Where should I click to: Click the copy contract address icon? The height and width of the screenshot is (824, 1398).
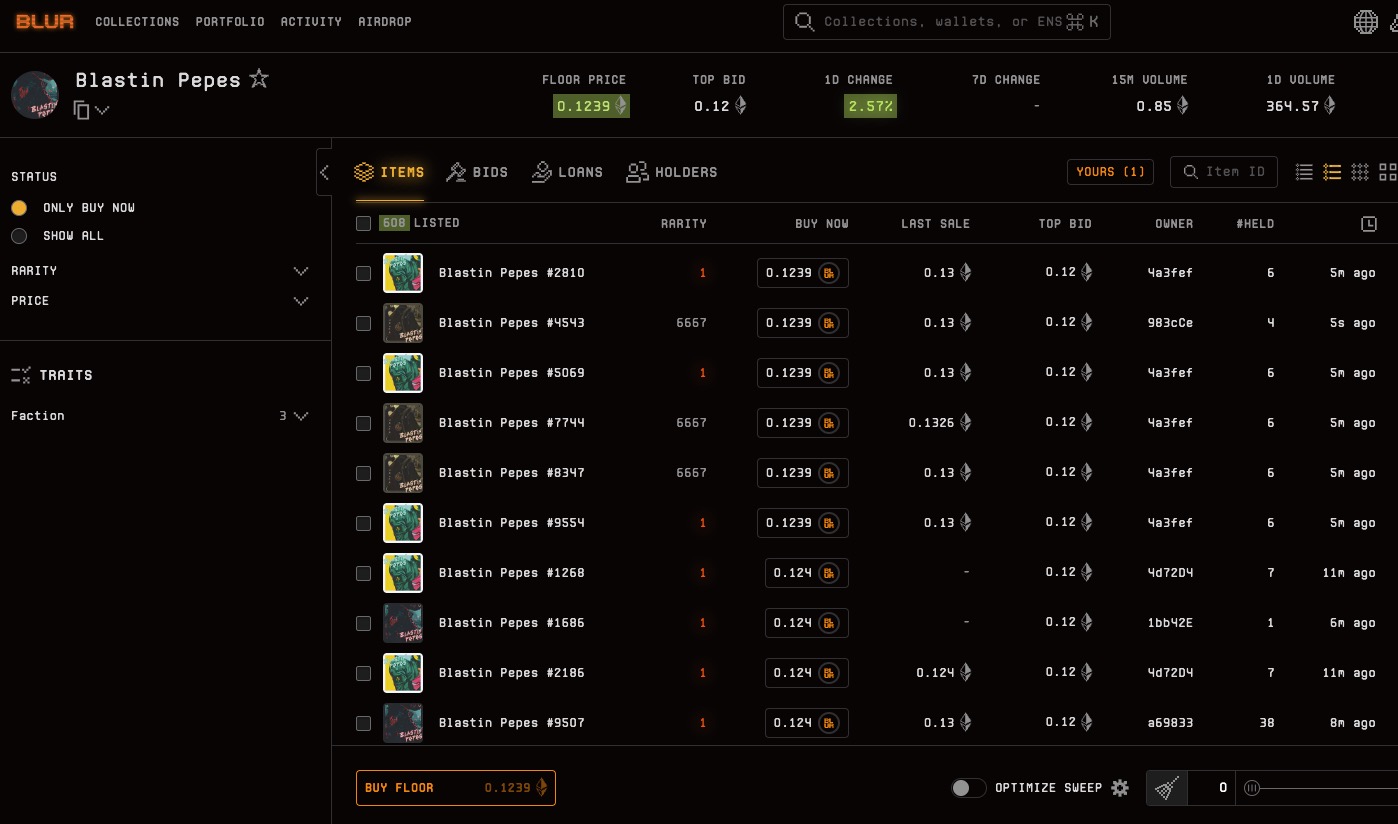click(82, 110)
